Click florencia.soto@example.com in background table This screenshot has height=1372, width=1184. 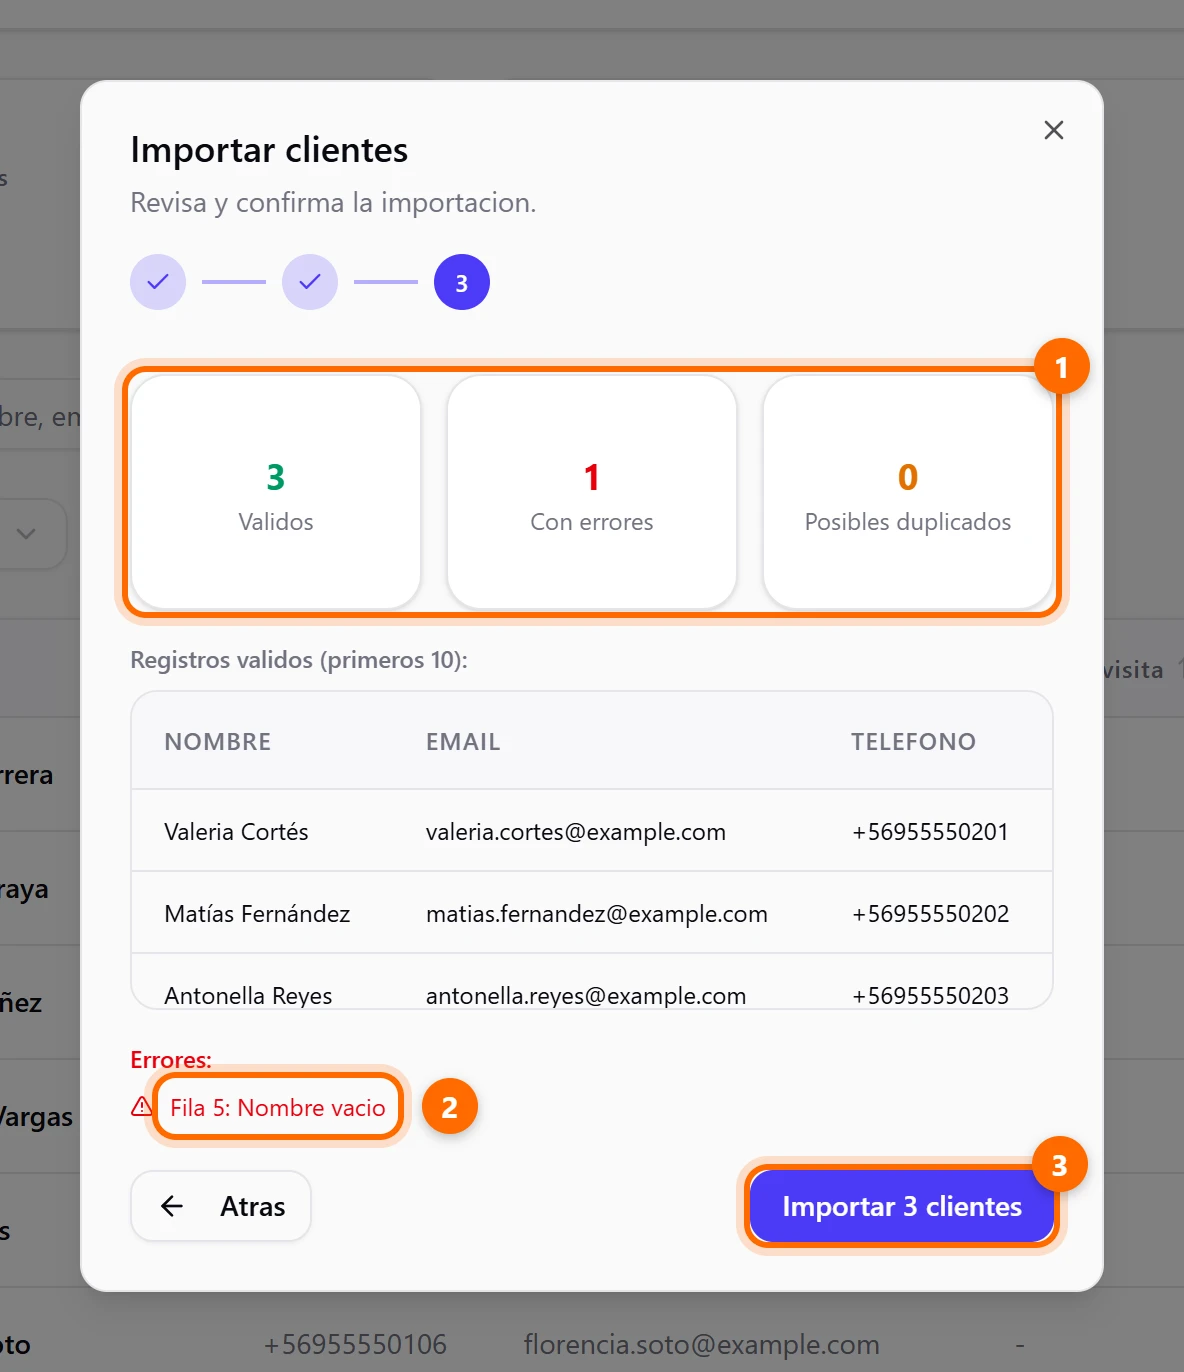tap(701, 1344)
